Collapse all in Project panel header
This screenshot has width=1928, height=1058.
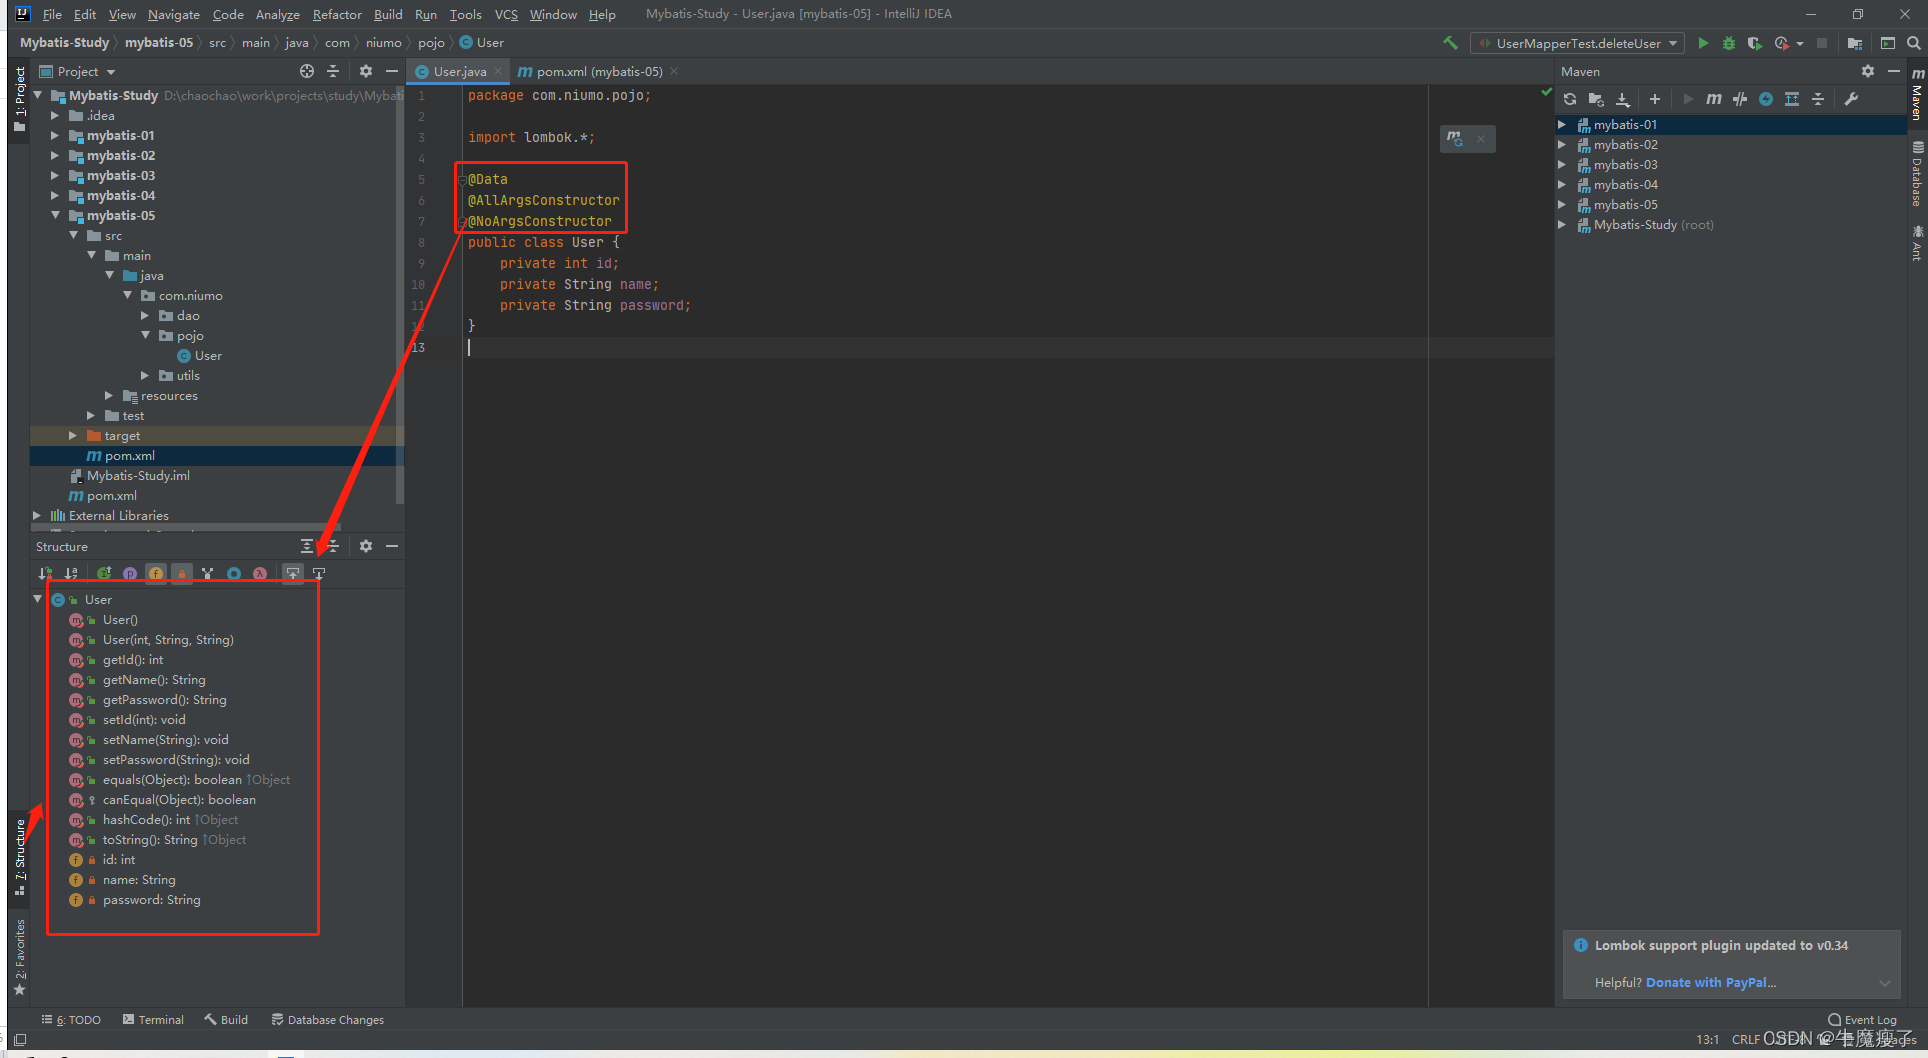pos(333,71)
